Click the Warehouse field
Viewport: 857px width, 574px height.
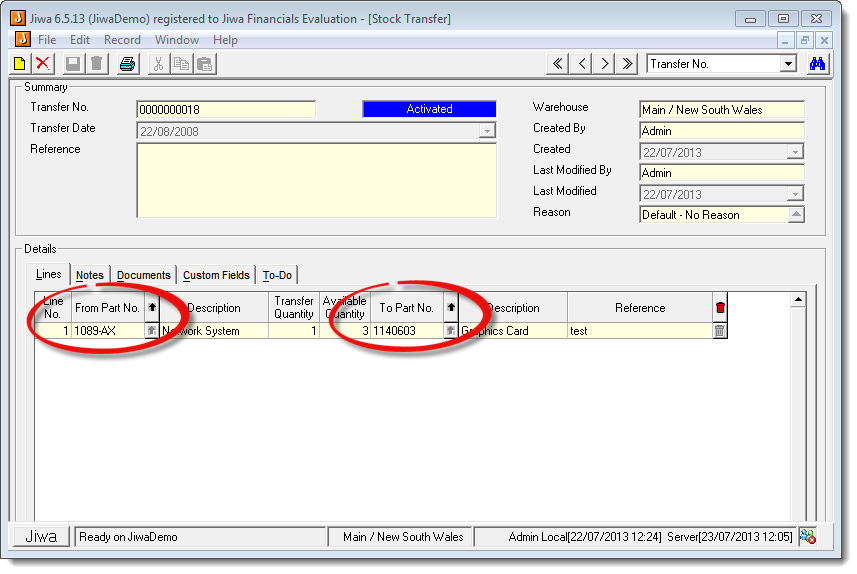pyautogui.click(x=721, y=109)
